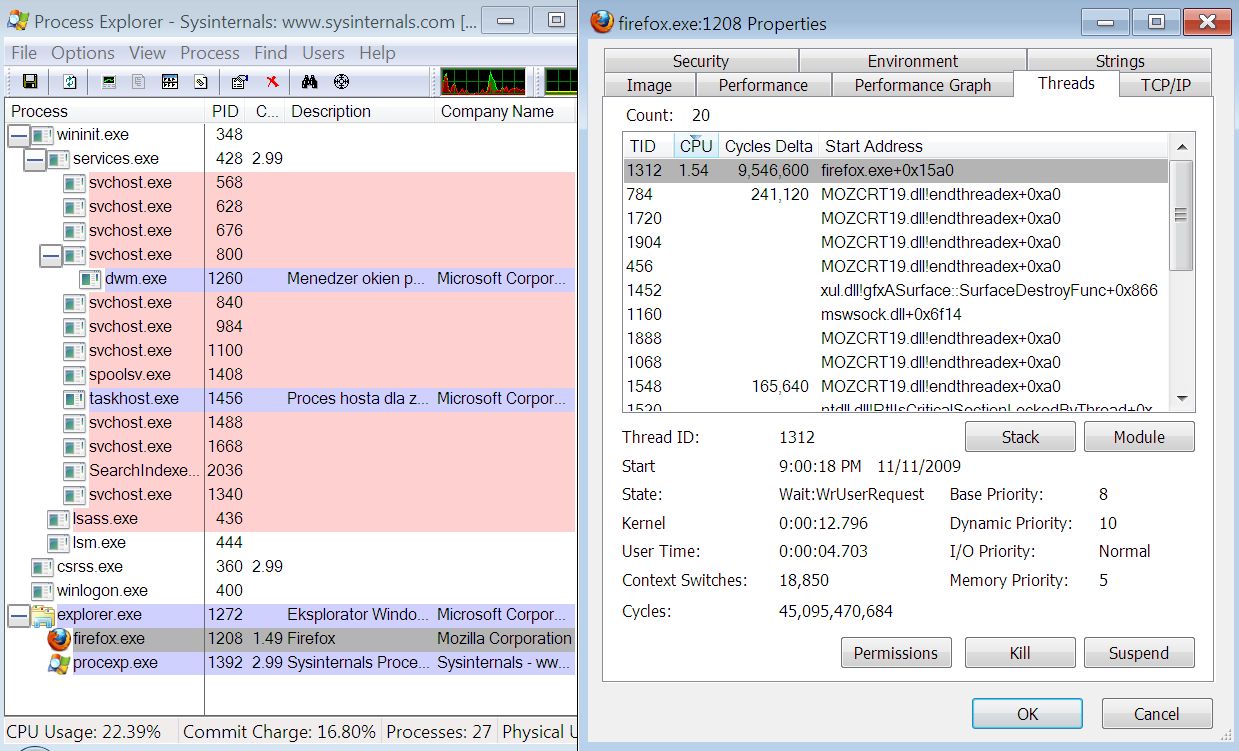Switch to the TCP/IP tab
The width and height of the screenshot is (1239, 751).
tap(1166, 85)
